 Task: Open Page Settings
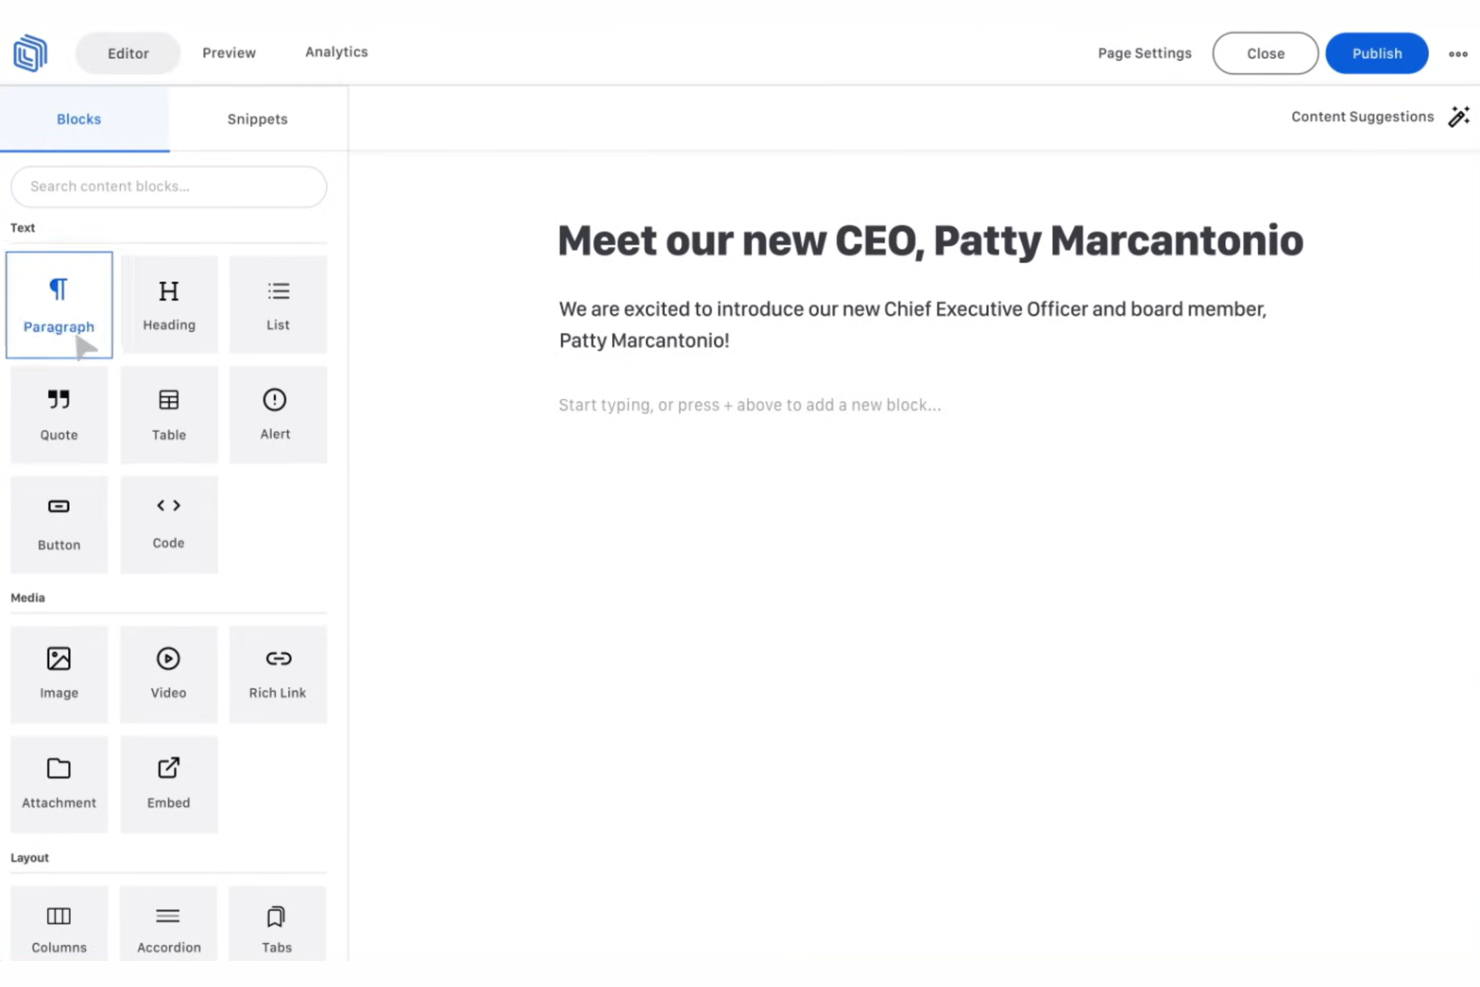point(1144,54)
